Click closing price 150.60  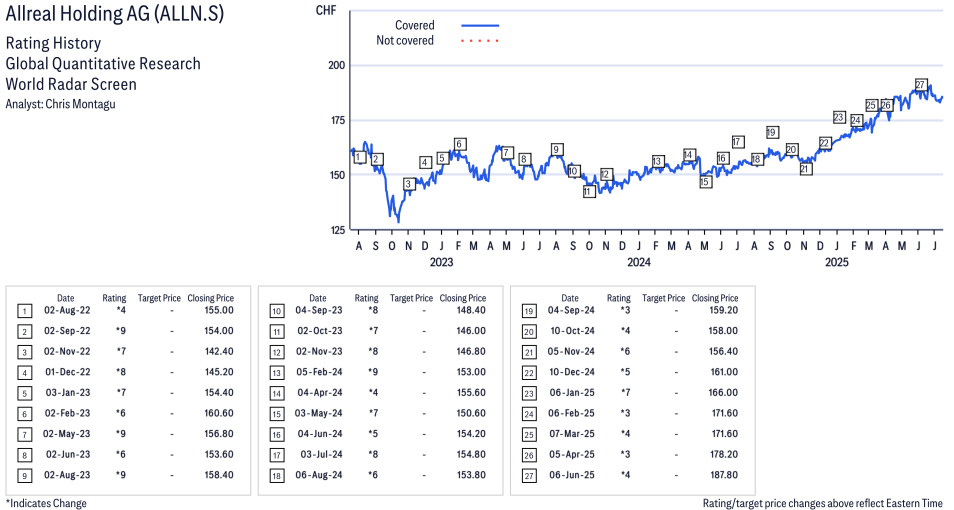[471, 413]
